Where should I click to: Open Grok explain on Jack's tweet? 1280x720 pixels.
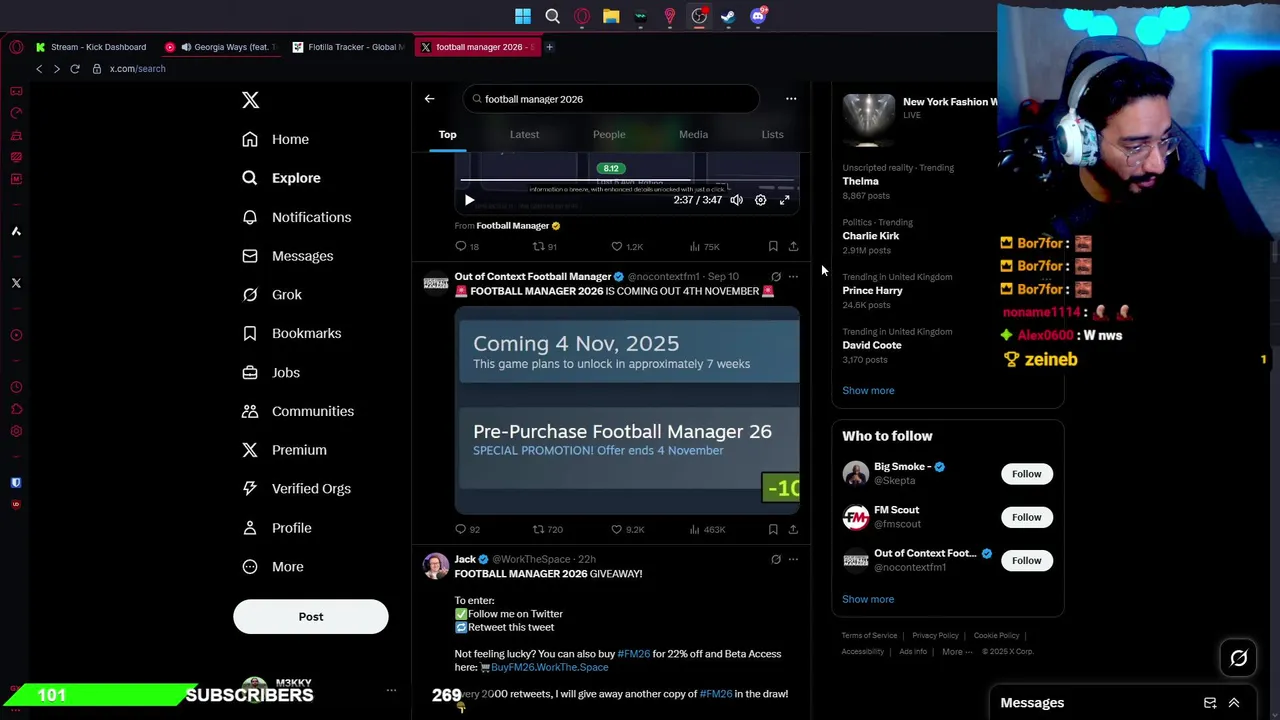(x=776, y=559)
